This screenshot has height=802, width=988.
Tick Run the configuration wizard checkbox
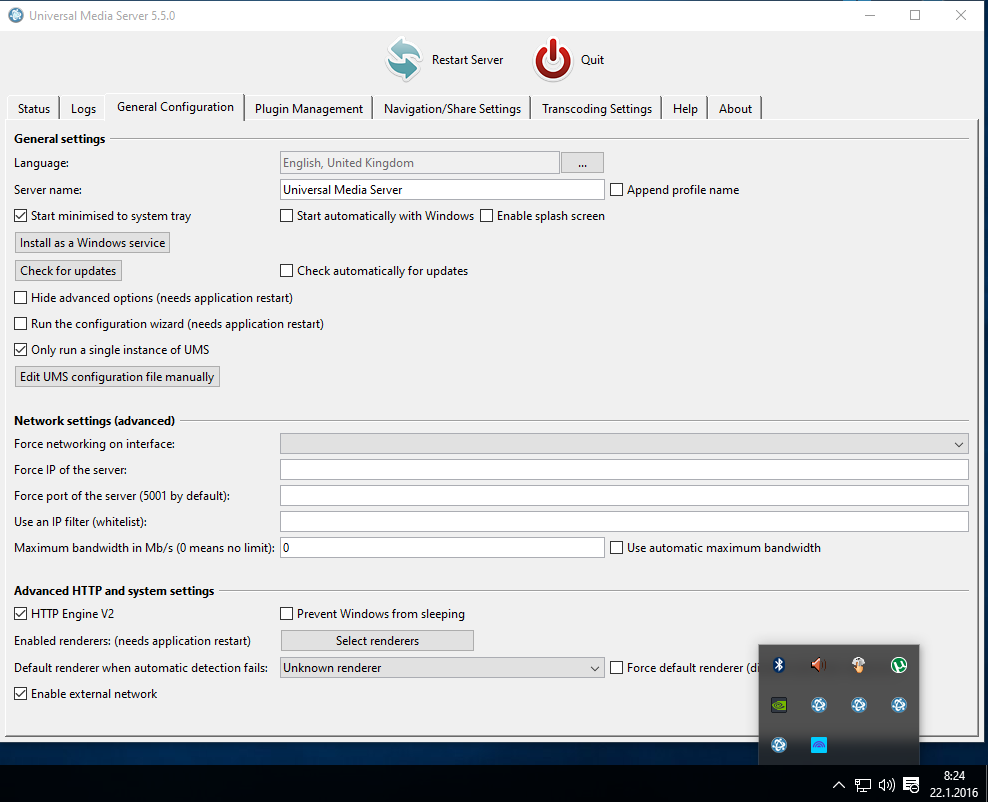point(21,324)
